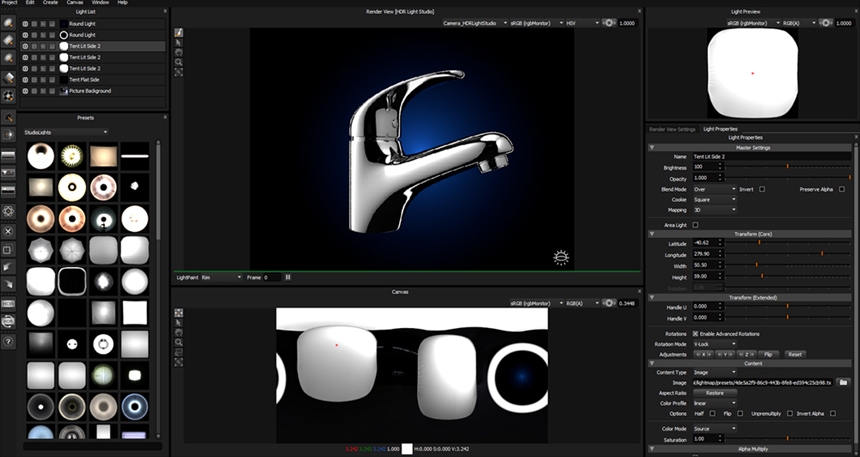This screenshot has height=457, width=860.
Task: Open the Camera_HDRLightStudio camera dropdown
Action: 474,23
